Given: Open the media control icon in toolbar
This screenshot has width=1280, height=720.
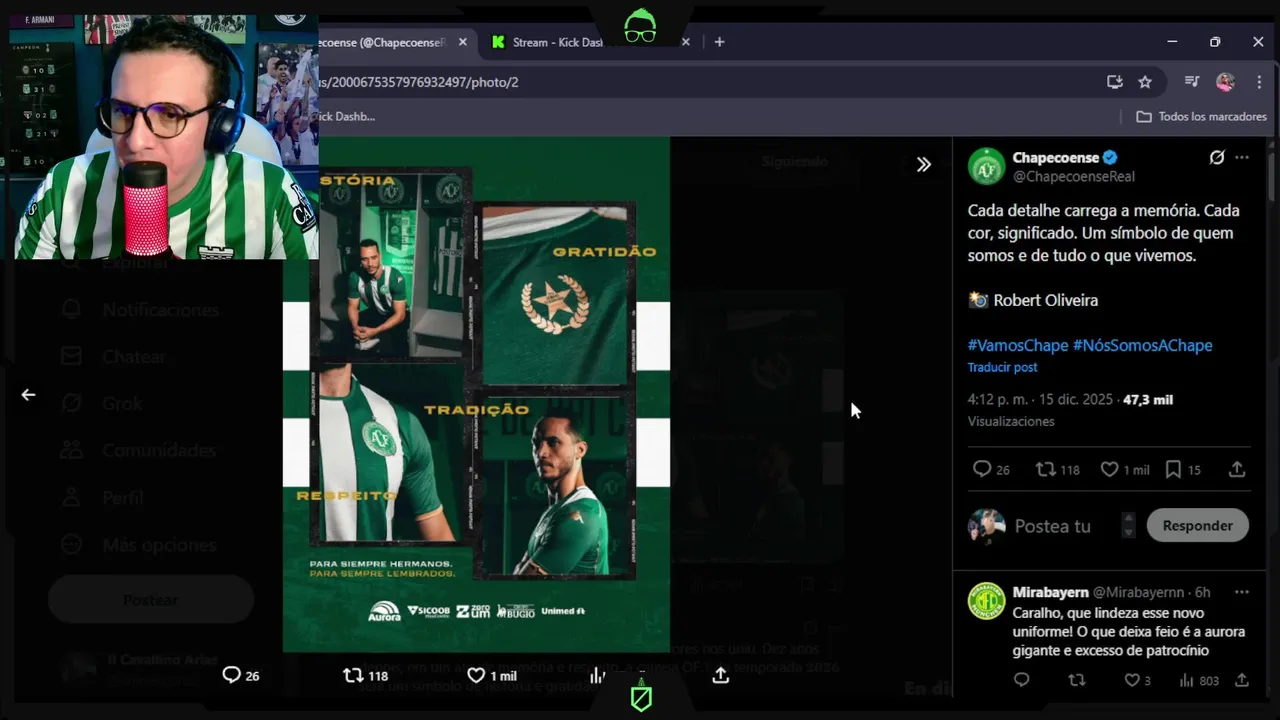Looking at the screenshot, I should pos(1192,82).
